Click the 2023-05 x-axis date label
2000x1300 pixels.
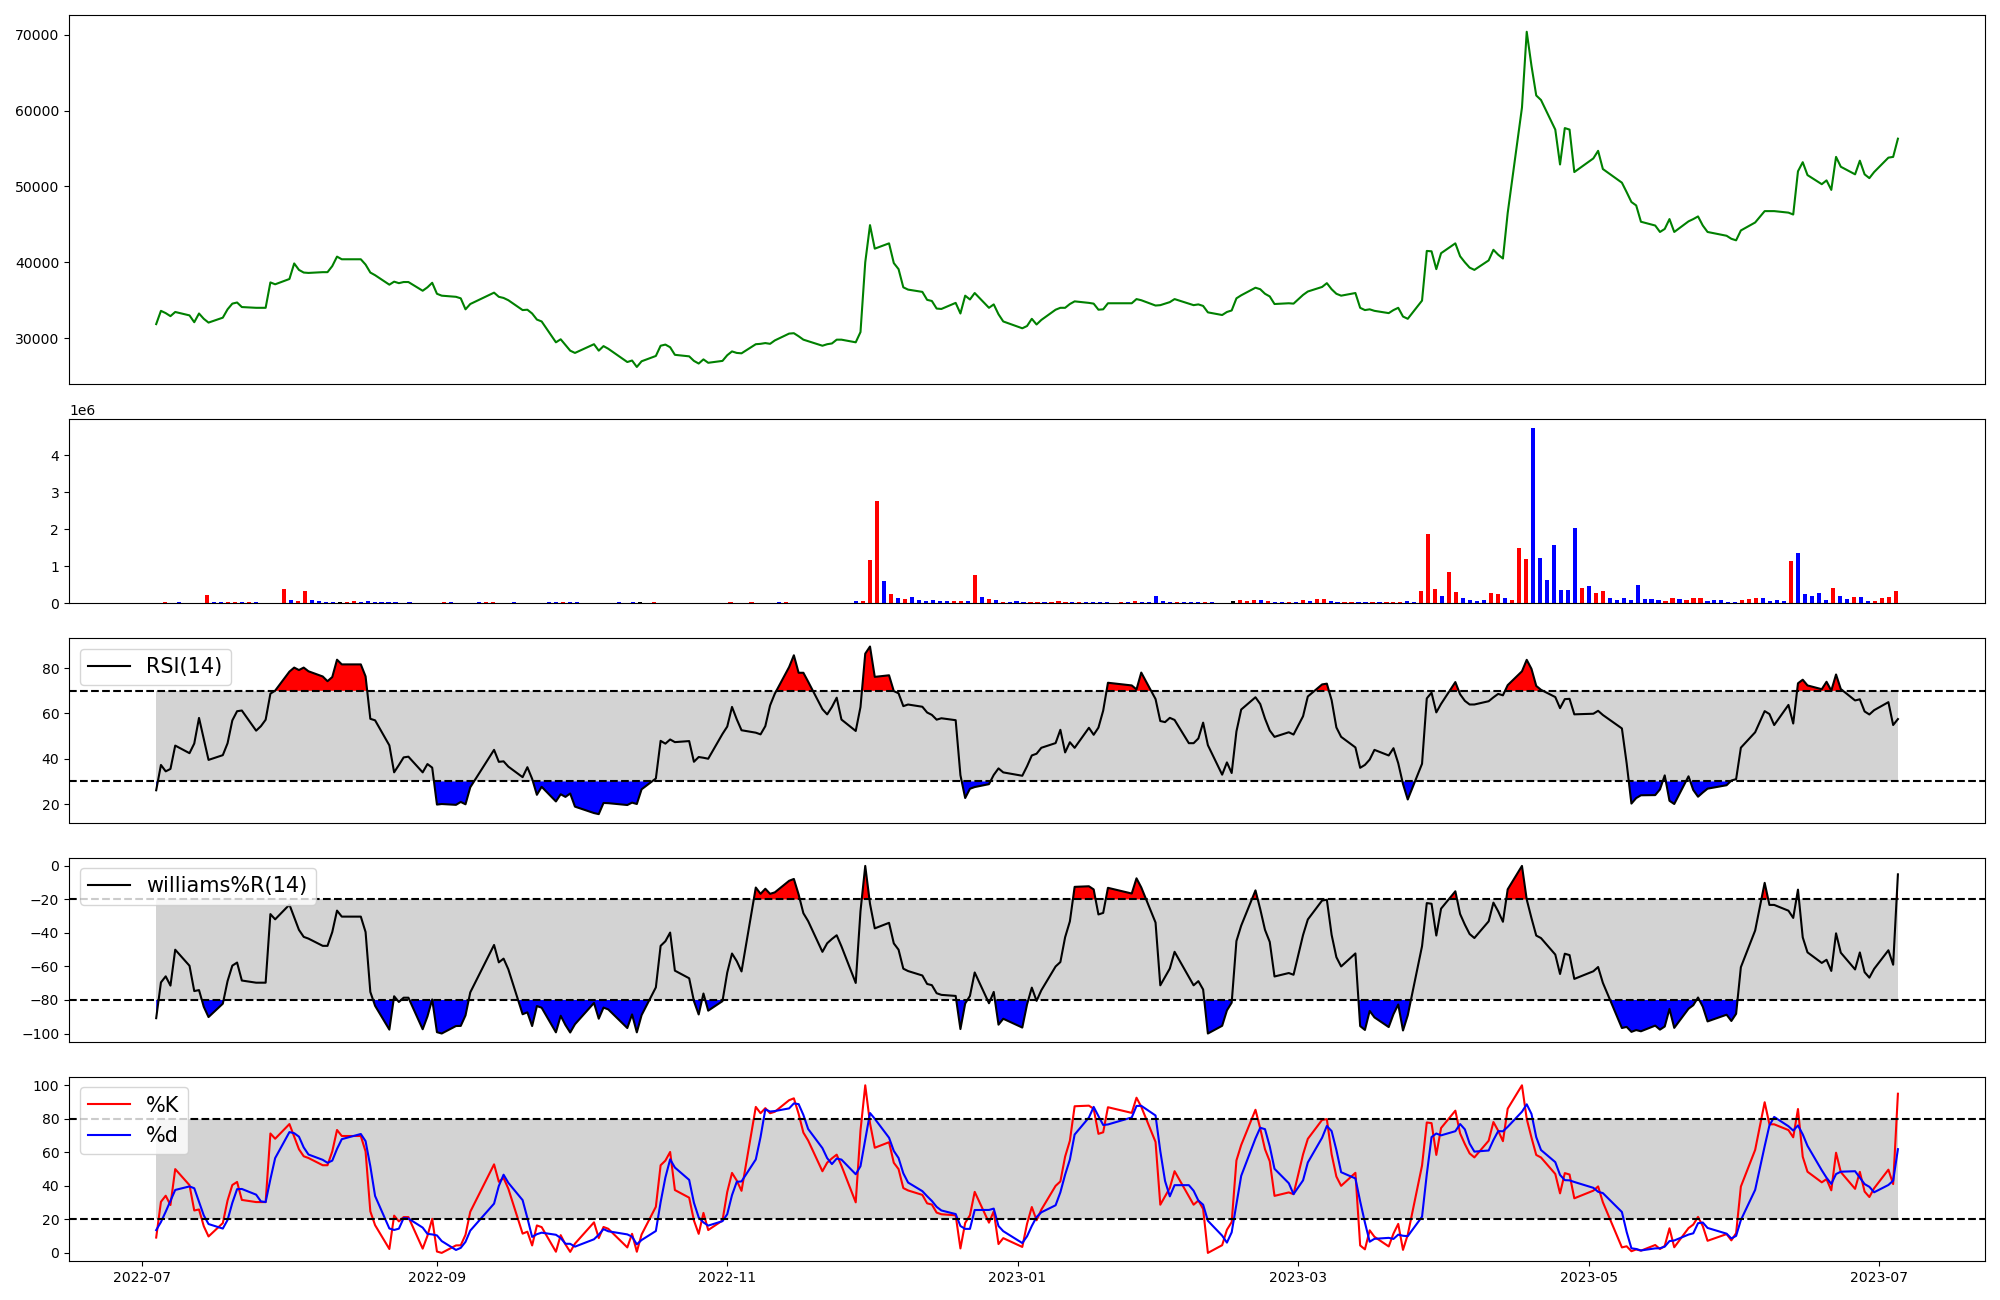(x=1588, y=1277)
